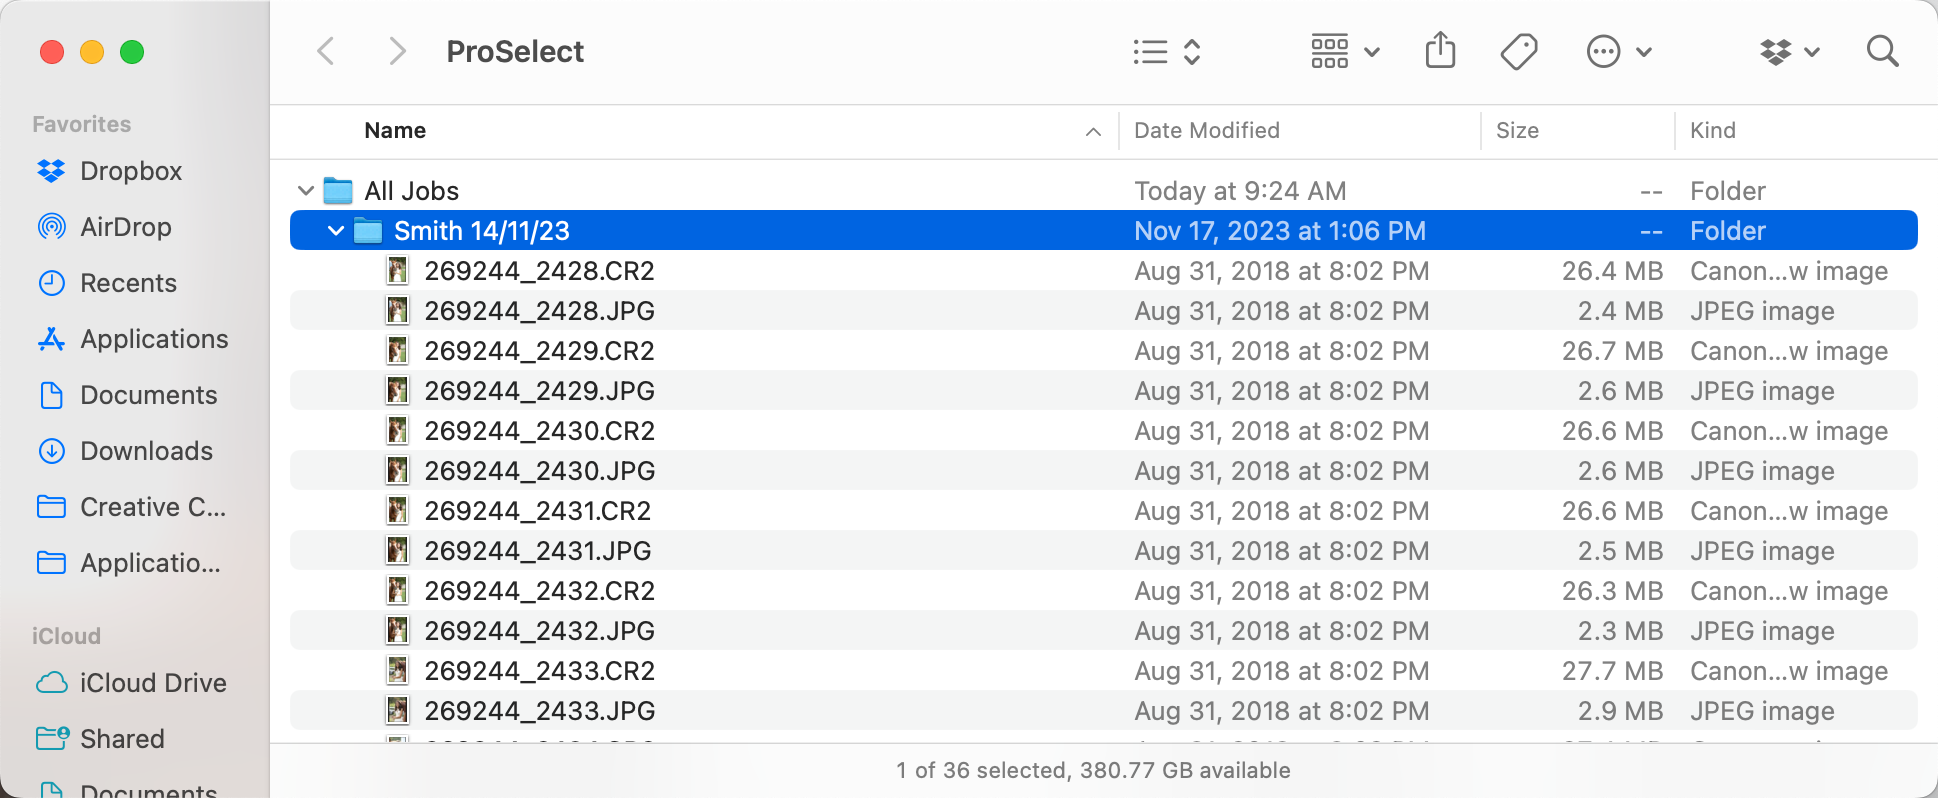Sort by Date Modified column
The image size is (1938, 798).
[1206, 130]
